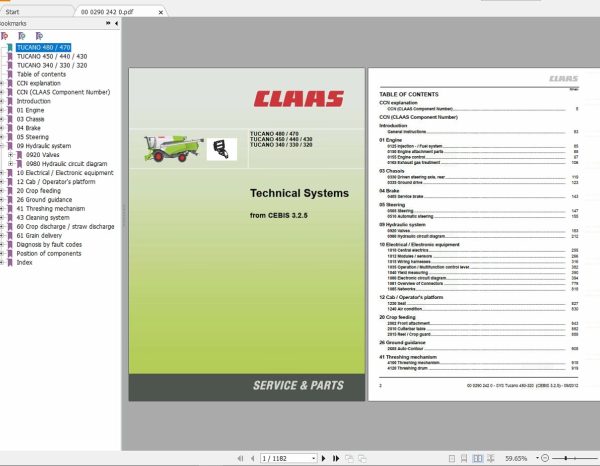Click the bookmarks panel expand-width icon
600x466 pixels.
pos(108,23)
